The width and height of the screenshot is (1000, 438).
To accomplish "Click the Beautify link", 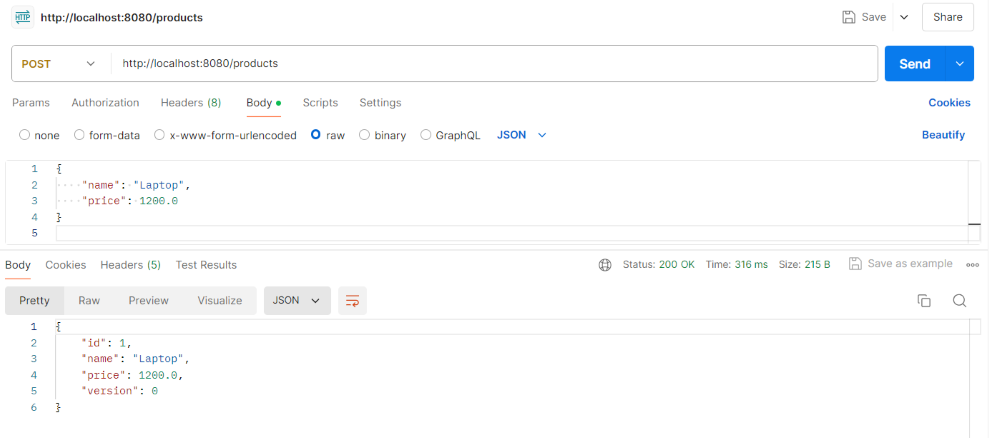I will pyautogui.click(x=943, y=135).
